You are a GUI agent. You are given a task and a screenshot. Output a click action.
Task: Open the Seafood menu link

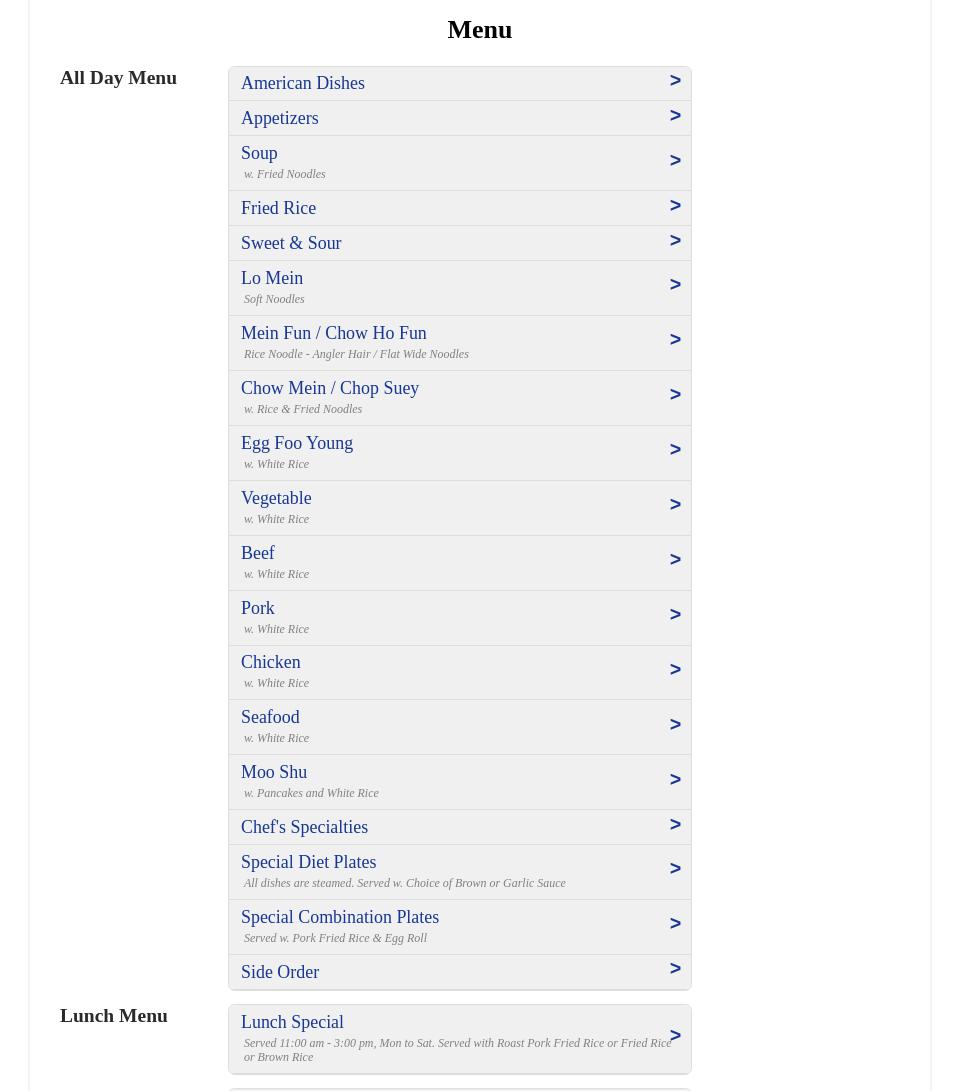[x=269, y=717]
